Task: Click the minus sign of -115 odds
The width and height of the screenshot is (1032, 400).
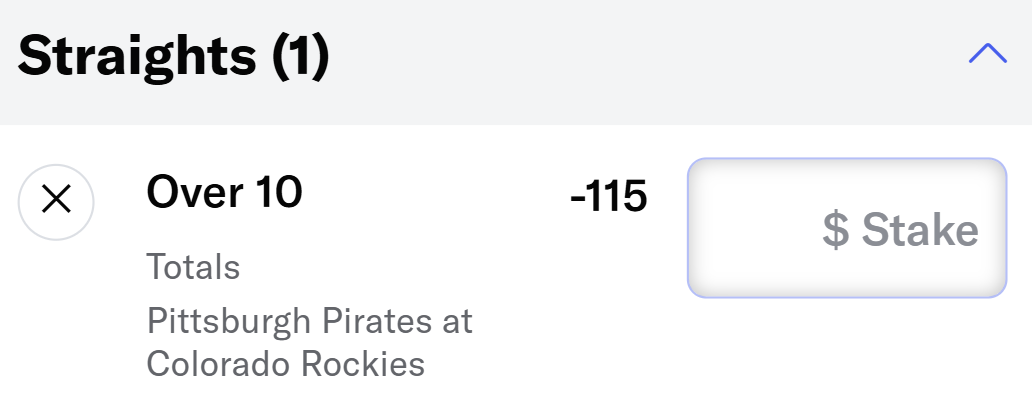Action: pos(577,199)
